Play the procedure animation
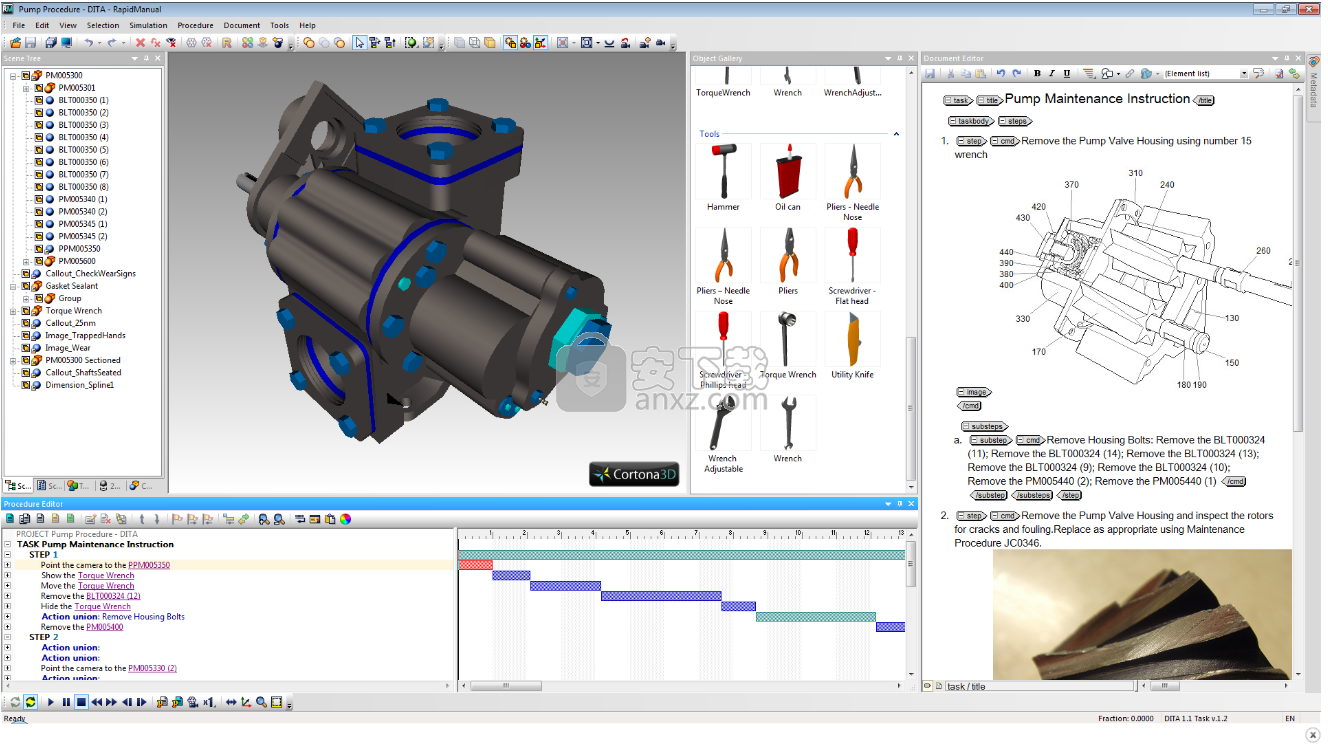1328x748 pixels. 51,702
